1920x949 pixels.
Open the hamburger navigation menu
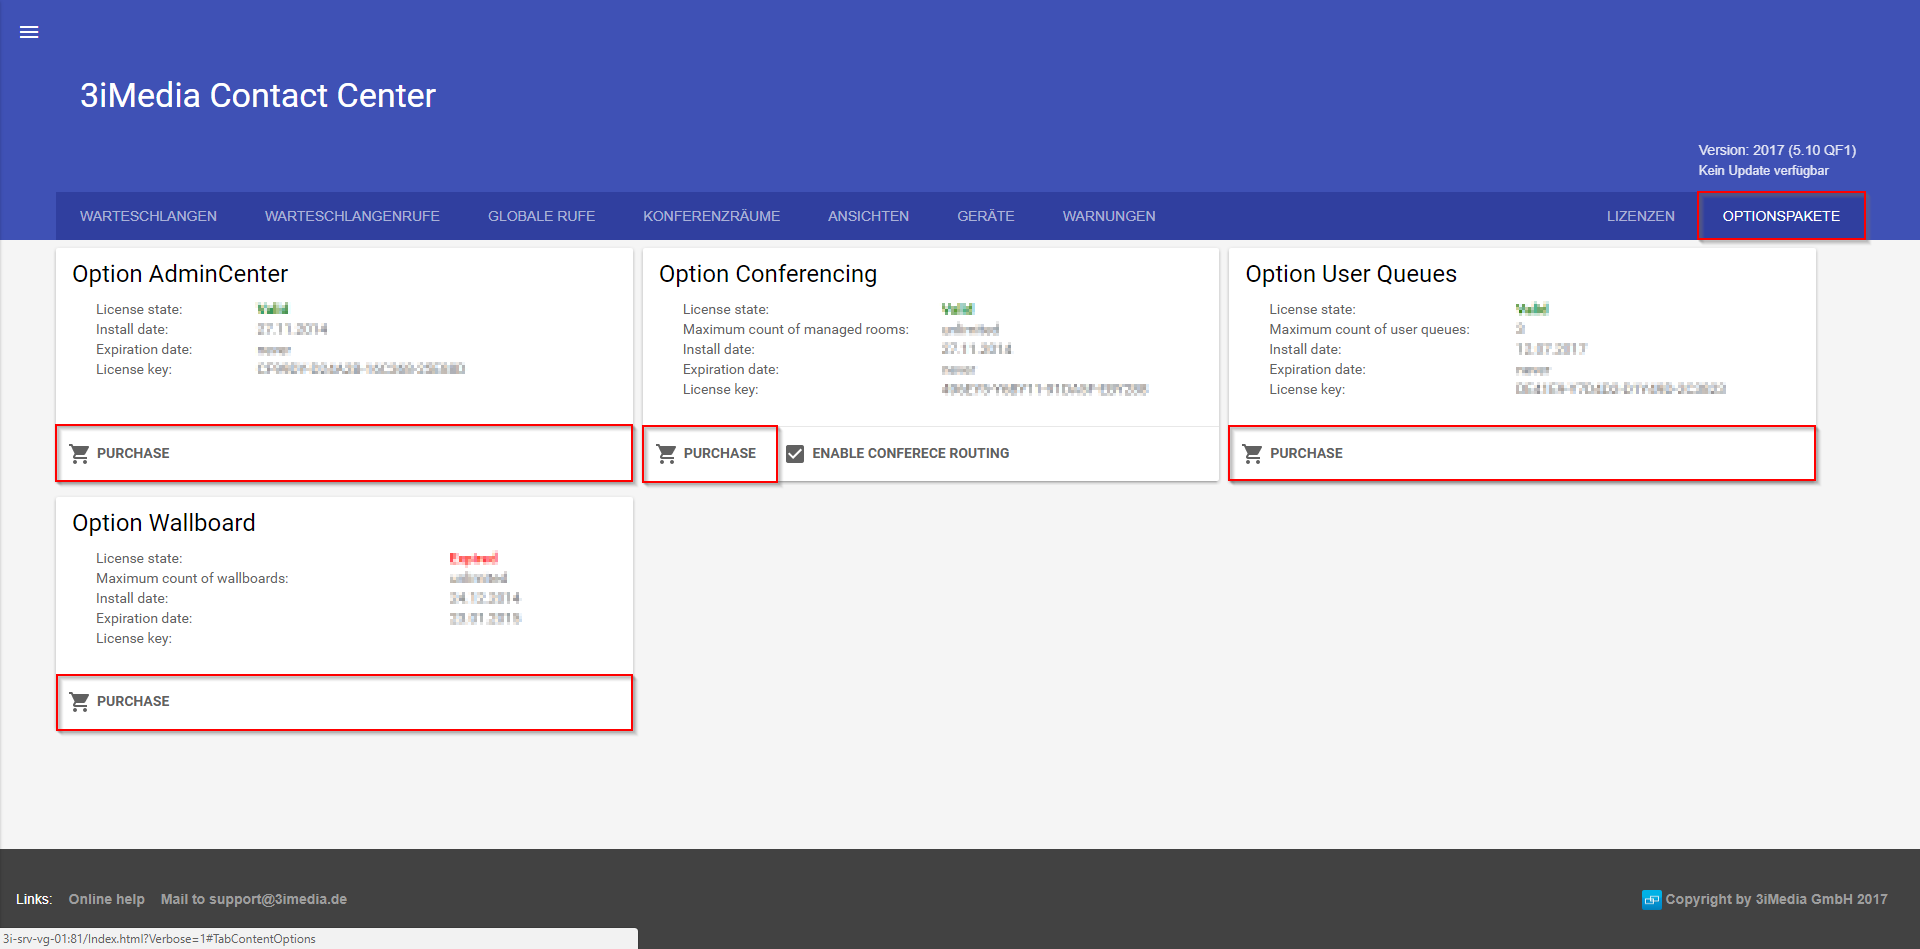click(29, 32)
